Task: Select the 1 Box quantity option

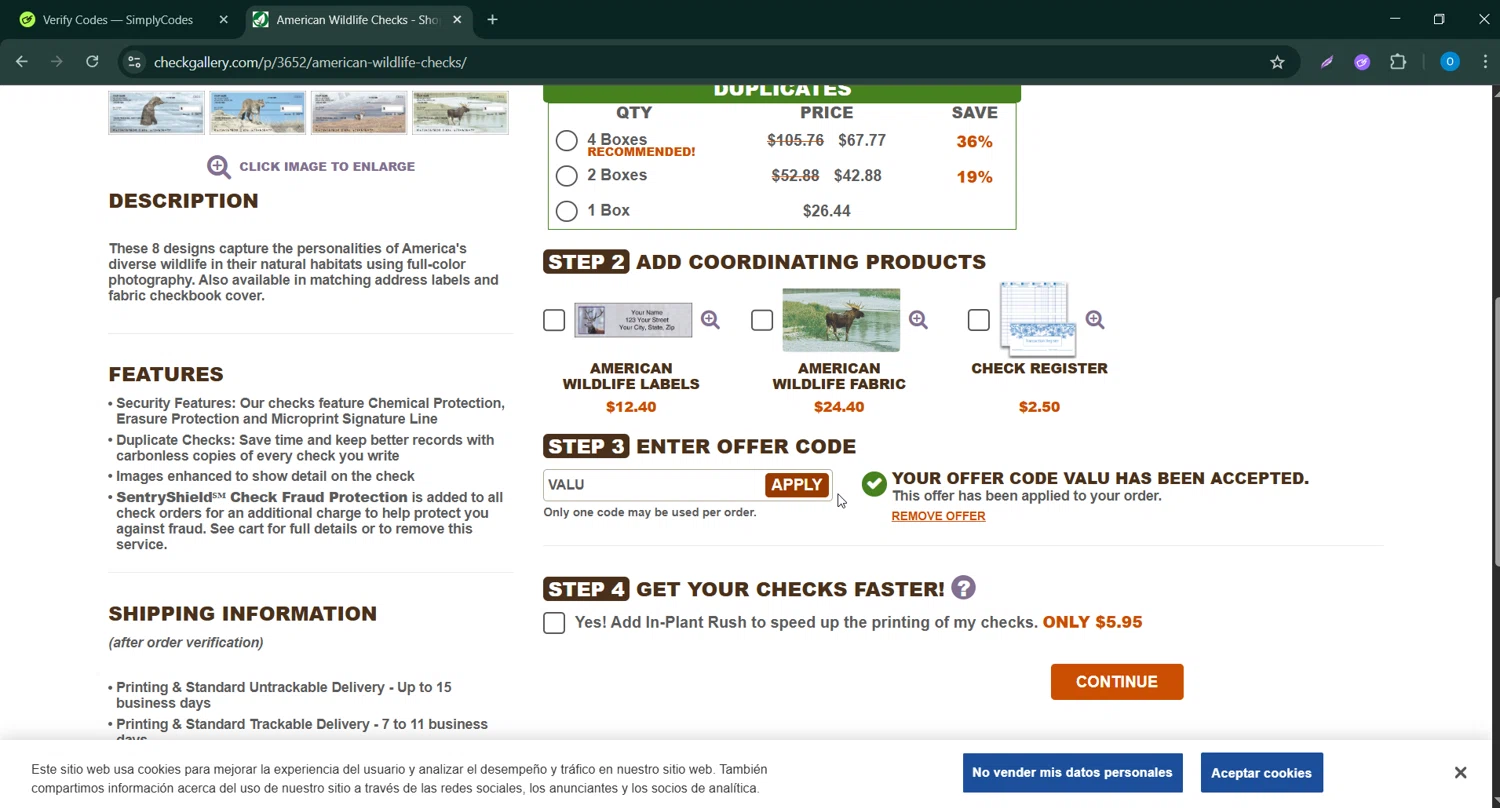Action: (x=566, y=211)
